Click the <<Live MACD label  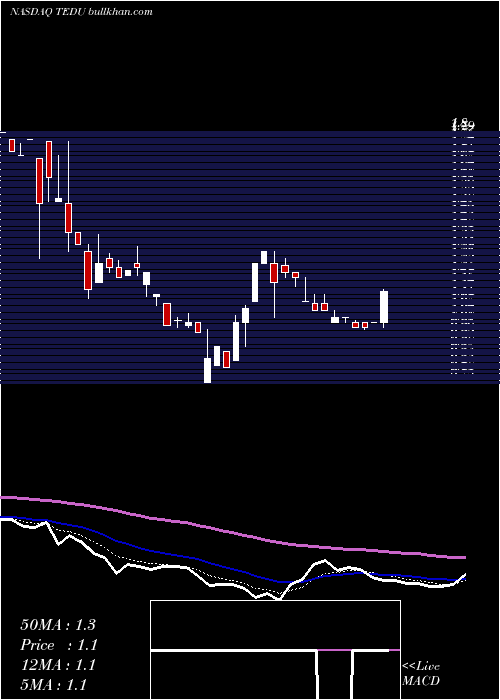pyautogui.click(x=421, y=673)
